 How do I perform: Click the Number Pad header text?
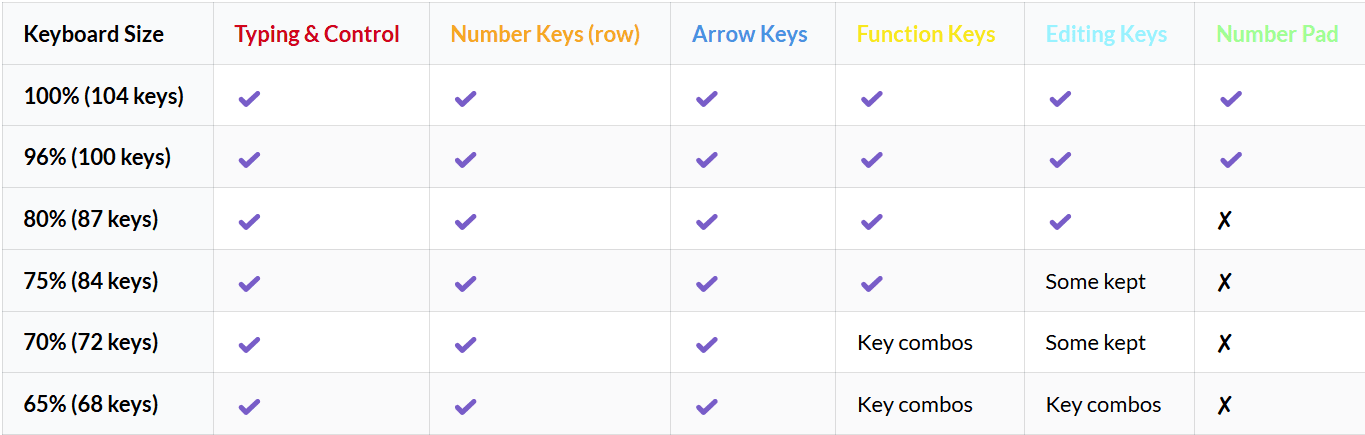pos(1277,34)
